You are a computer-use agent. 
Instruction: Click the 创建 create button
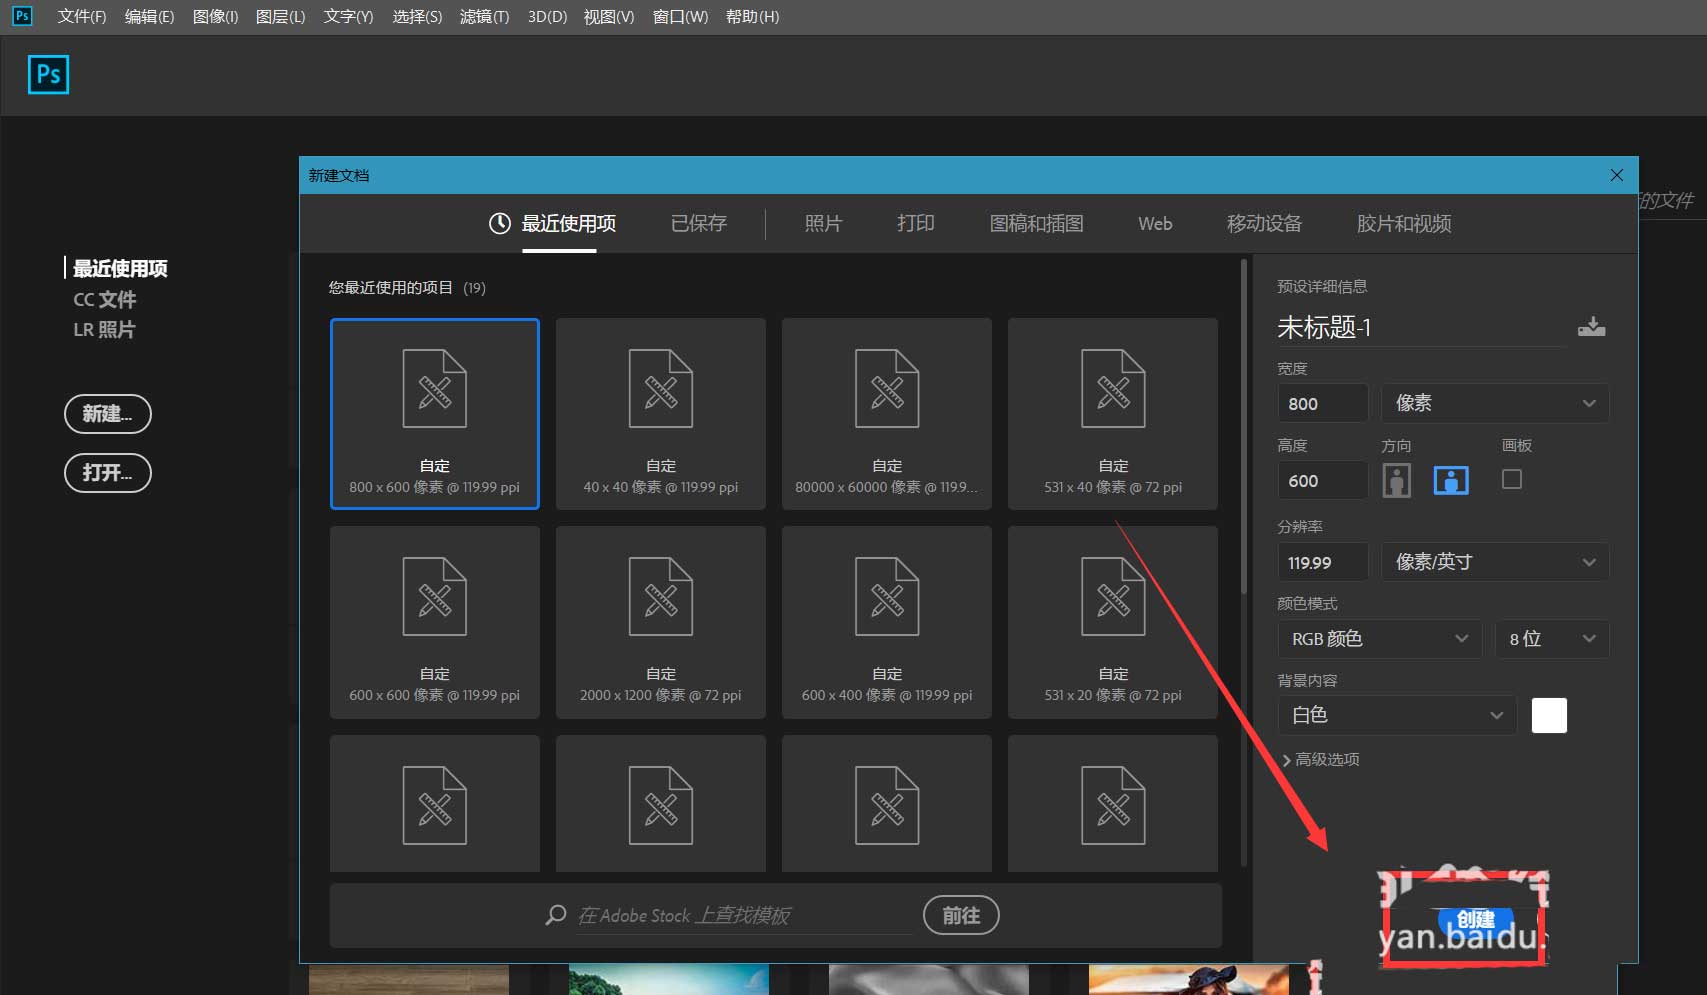tap(1476, 919)
